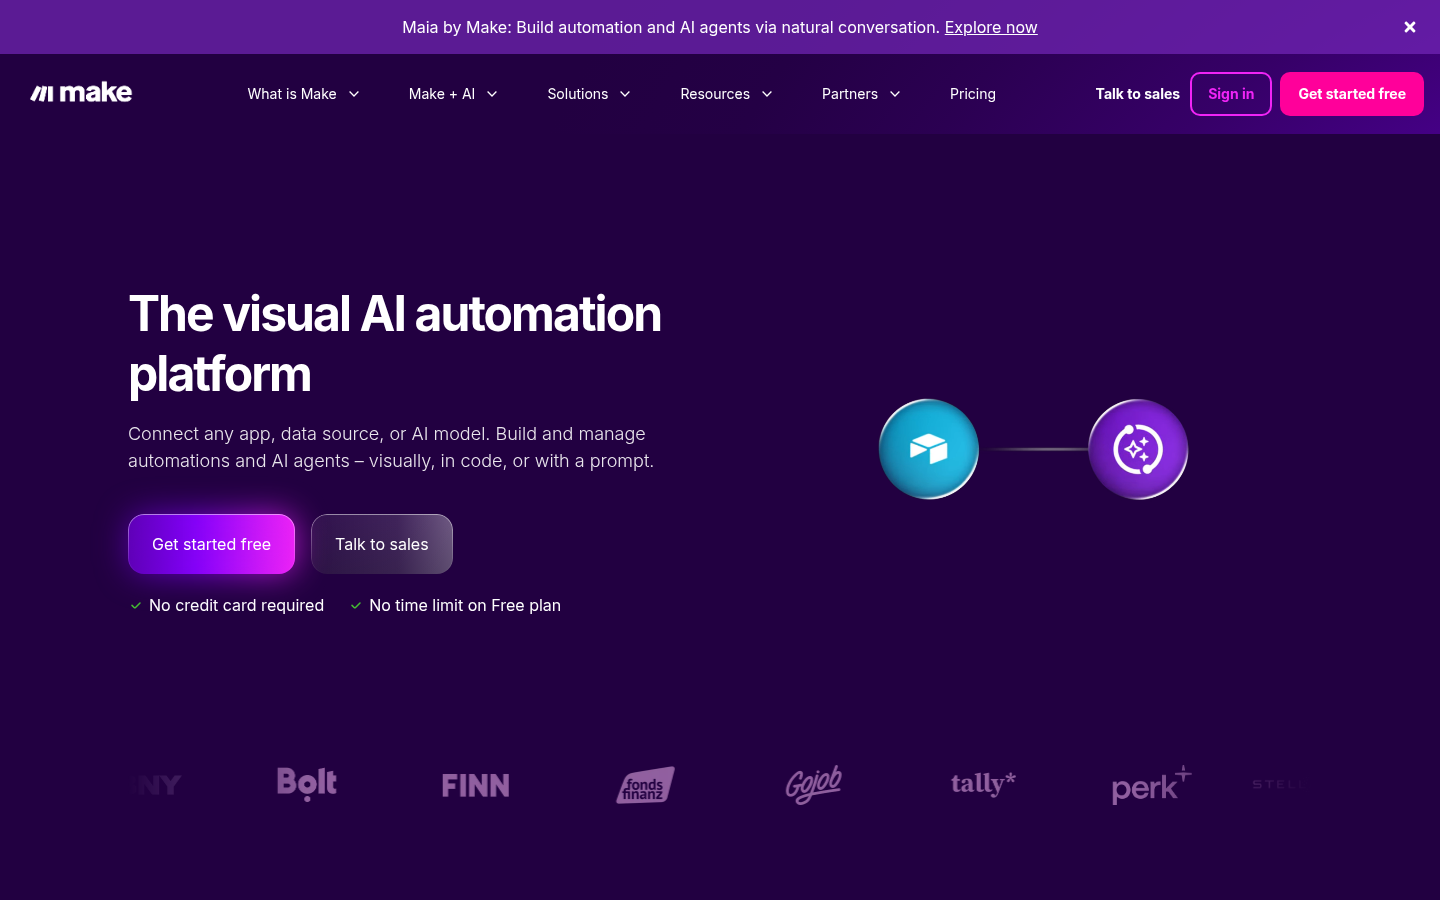Go to the Pricing page
Viewport: 1440px width, 900px height.
pos(973,94)
